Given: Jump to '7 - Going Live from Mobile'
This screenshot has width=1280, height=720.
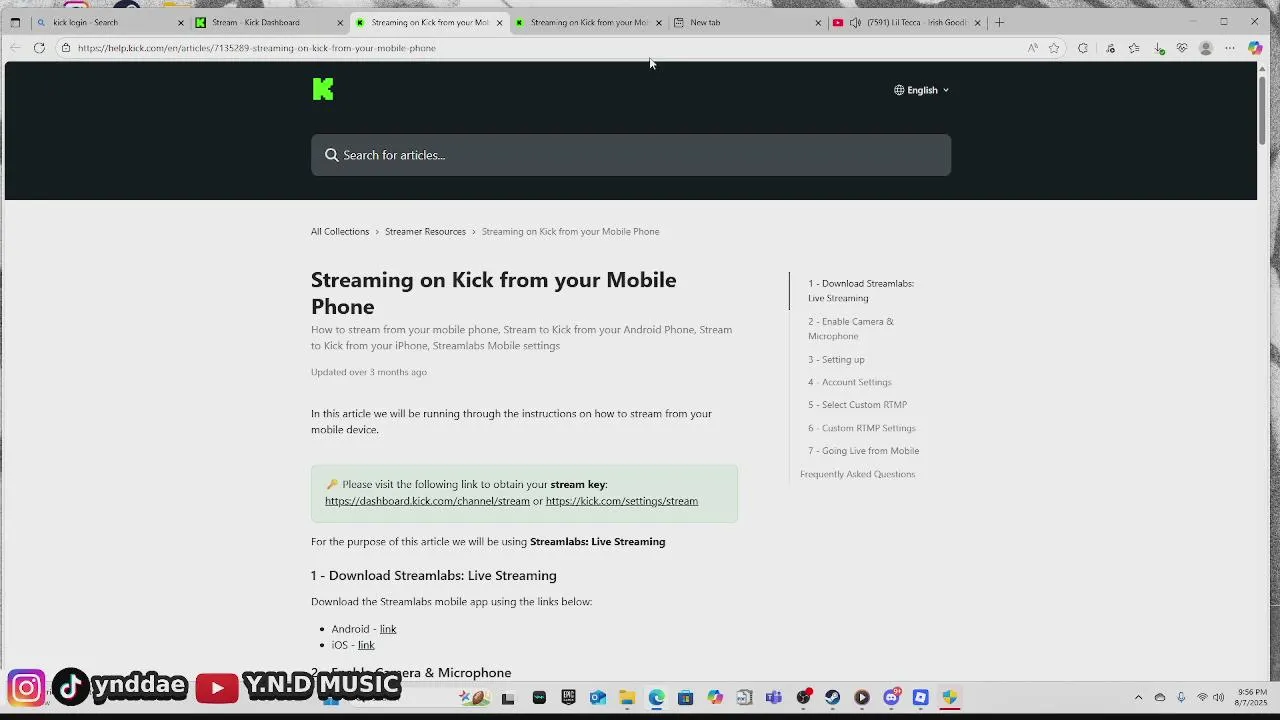Looking at the screenshot, I should [863, 451].
